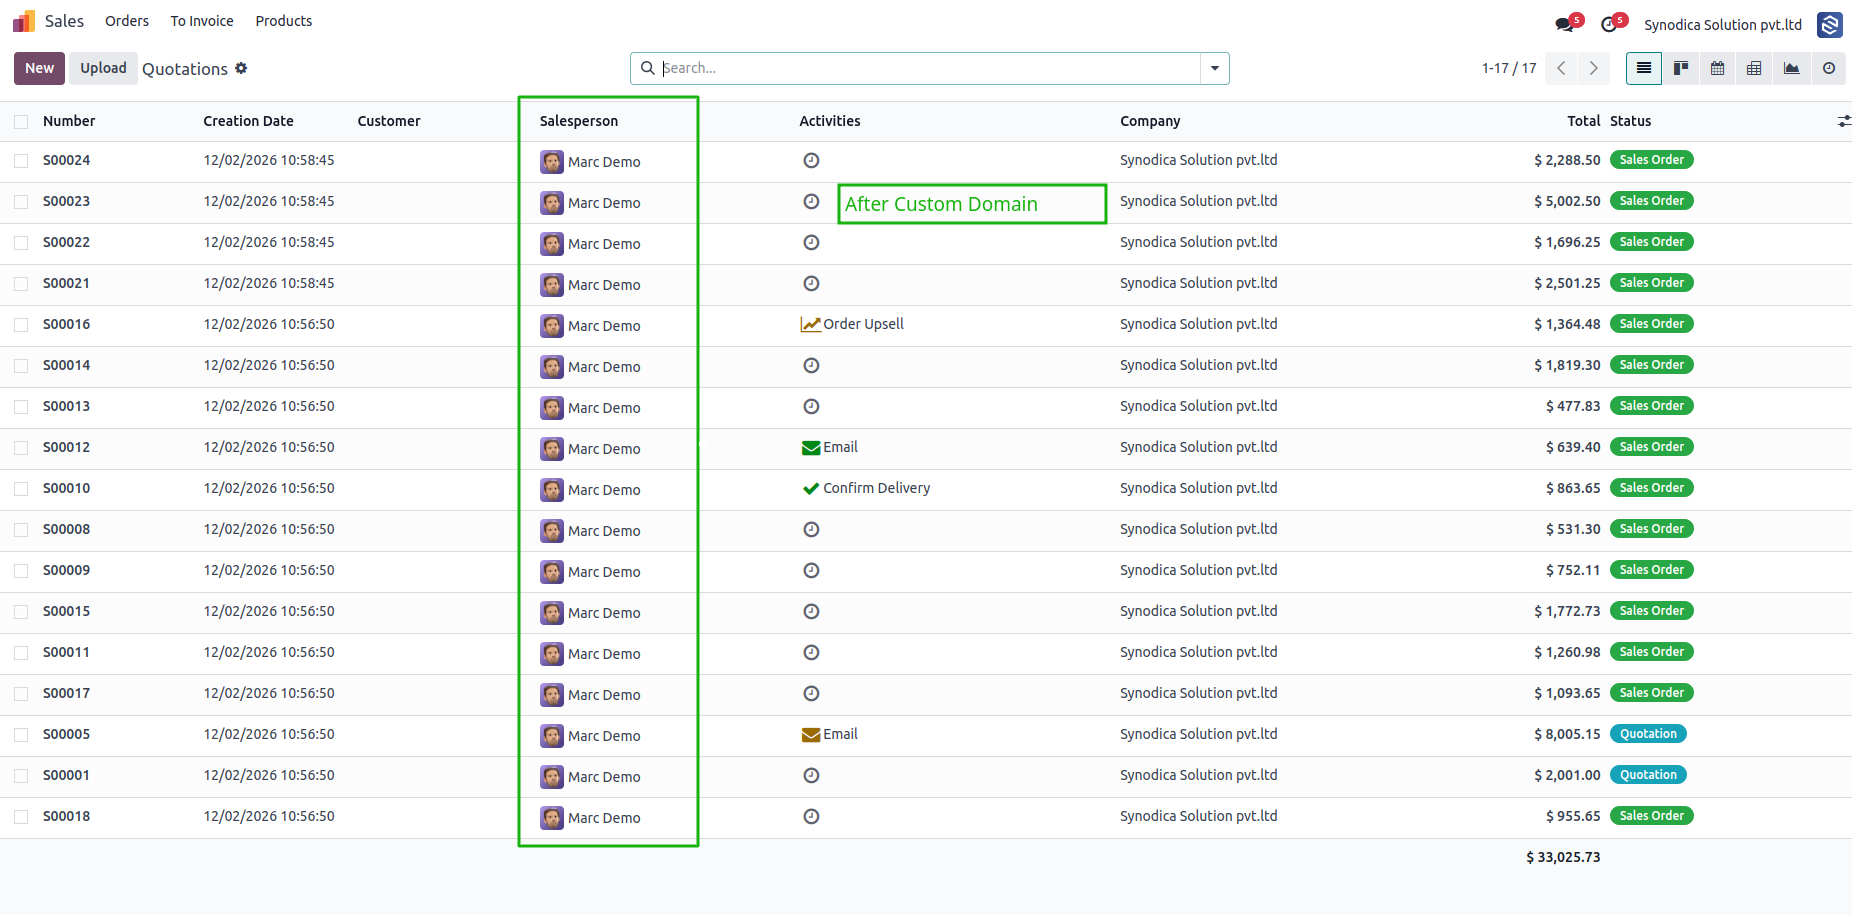The image size is (1852, 915).
Task: Select all rows with header checkbox
Action: pyautogui.click(x=21, y=121)
